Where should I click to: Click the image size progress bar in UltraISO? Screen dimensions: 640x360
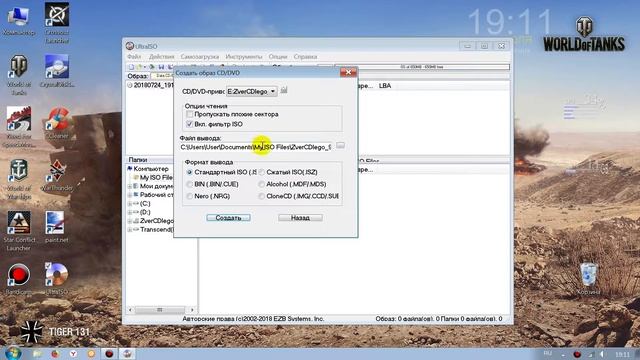[422, 67]
